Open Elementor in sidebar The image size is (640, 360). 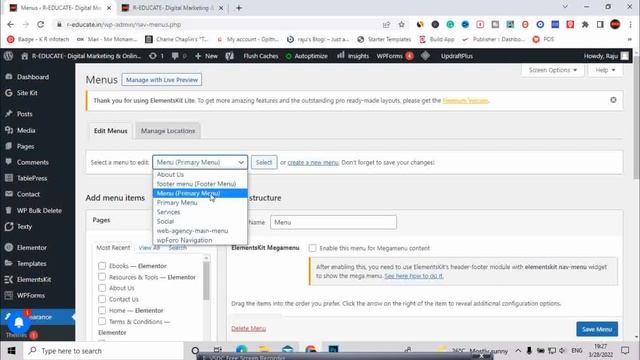tap(31, 247)
